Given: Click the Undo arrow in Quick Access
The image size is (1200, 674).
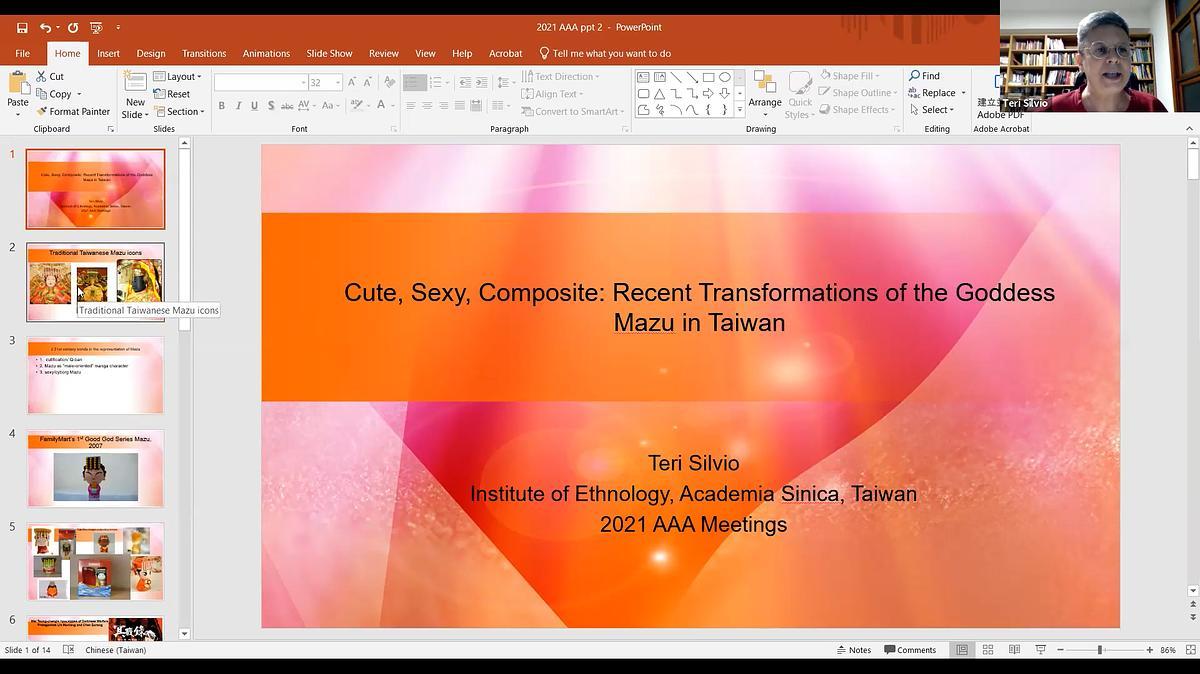Looking at the screenshot, I should [x=46, y=28].
